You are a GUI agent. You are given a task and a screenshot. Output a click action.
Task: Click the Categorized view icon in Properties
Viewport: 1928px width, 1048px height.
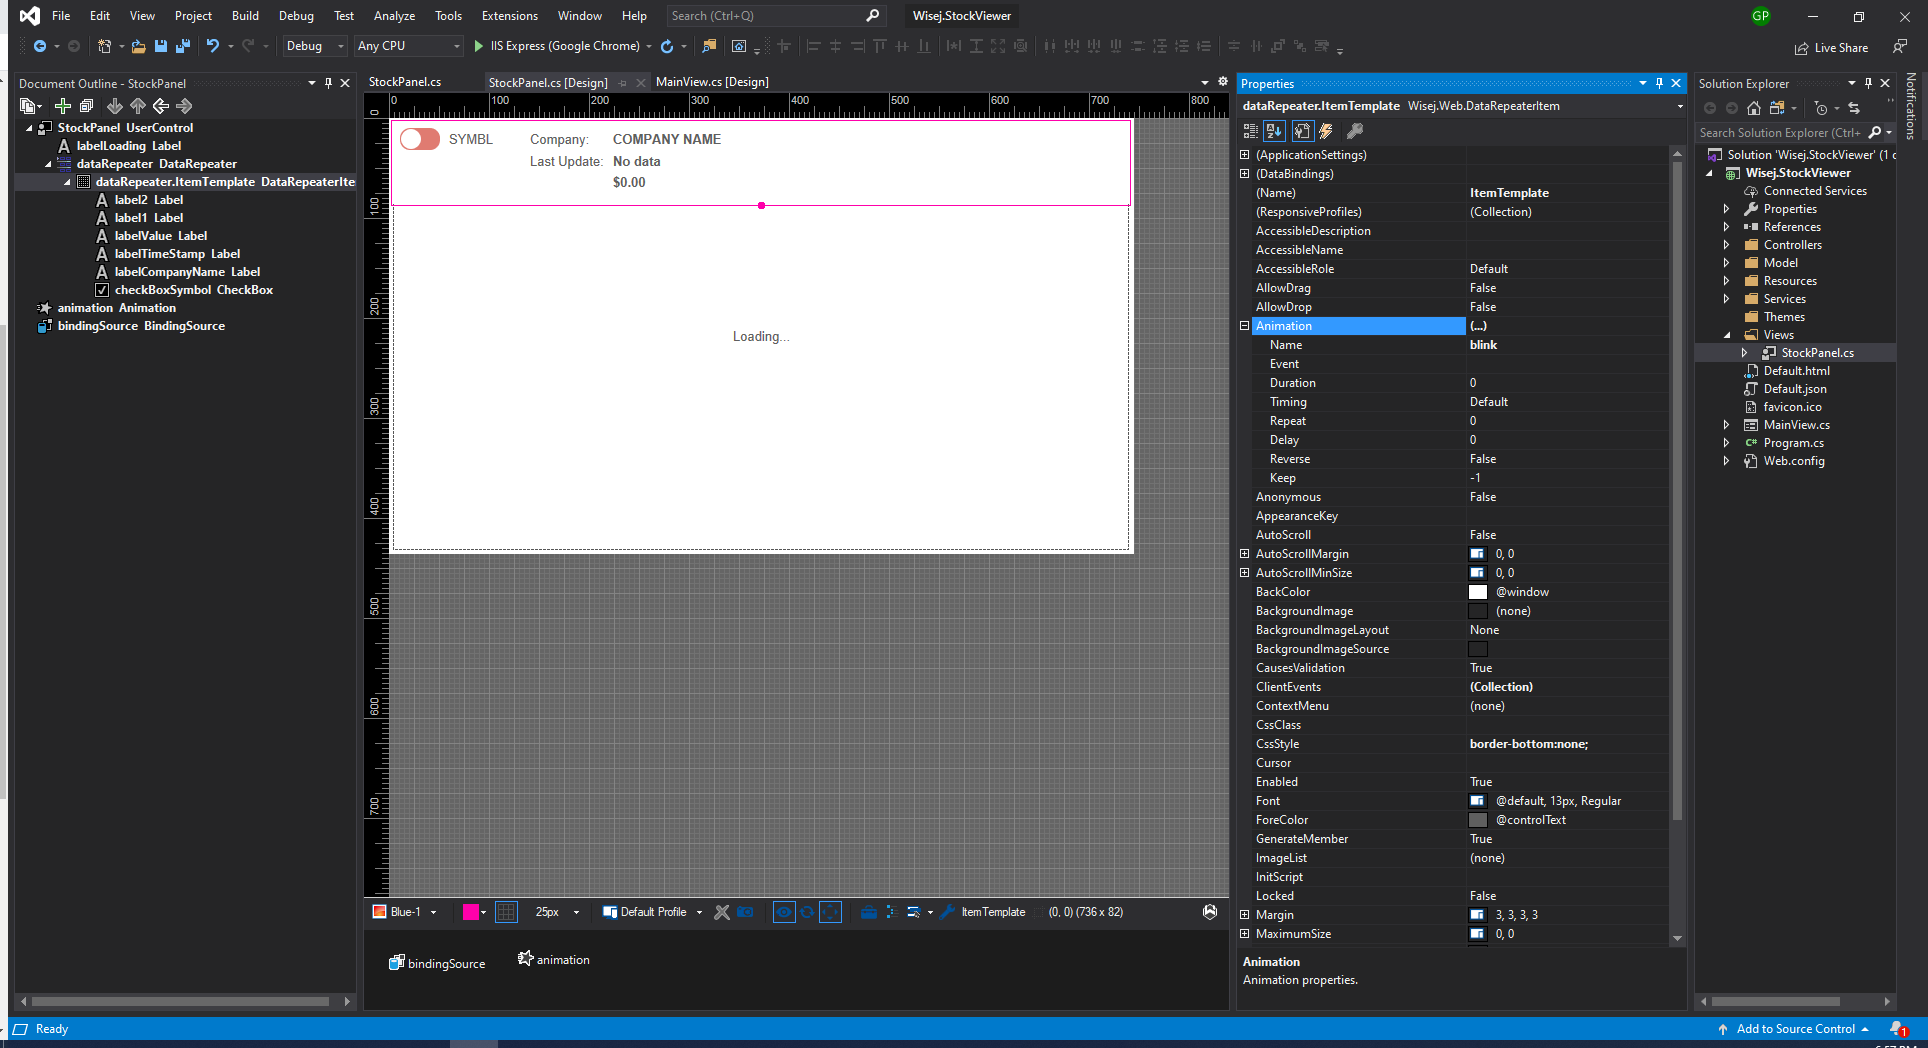tap(1250, 131)
